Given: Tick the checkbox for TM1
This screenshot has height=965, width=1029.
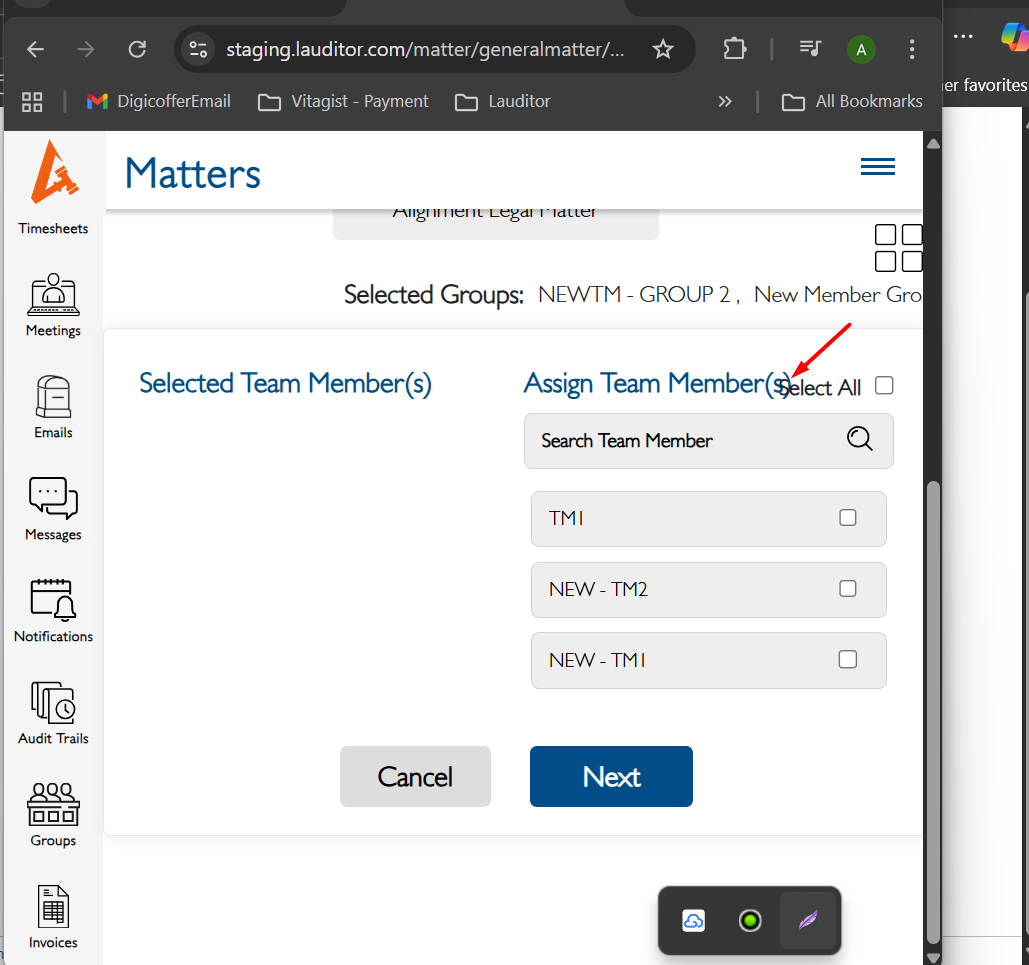Looking at the screenshot, I should click(848, 518).
